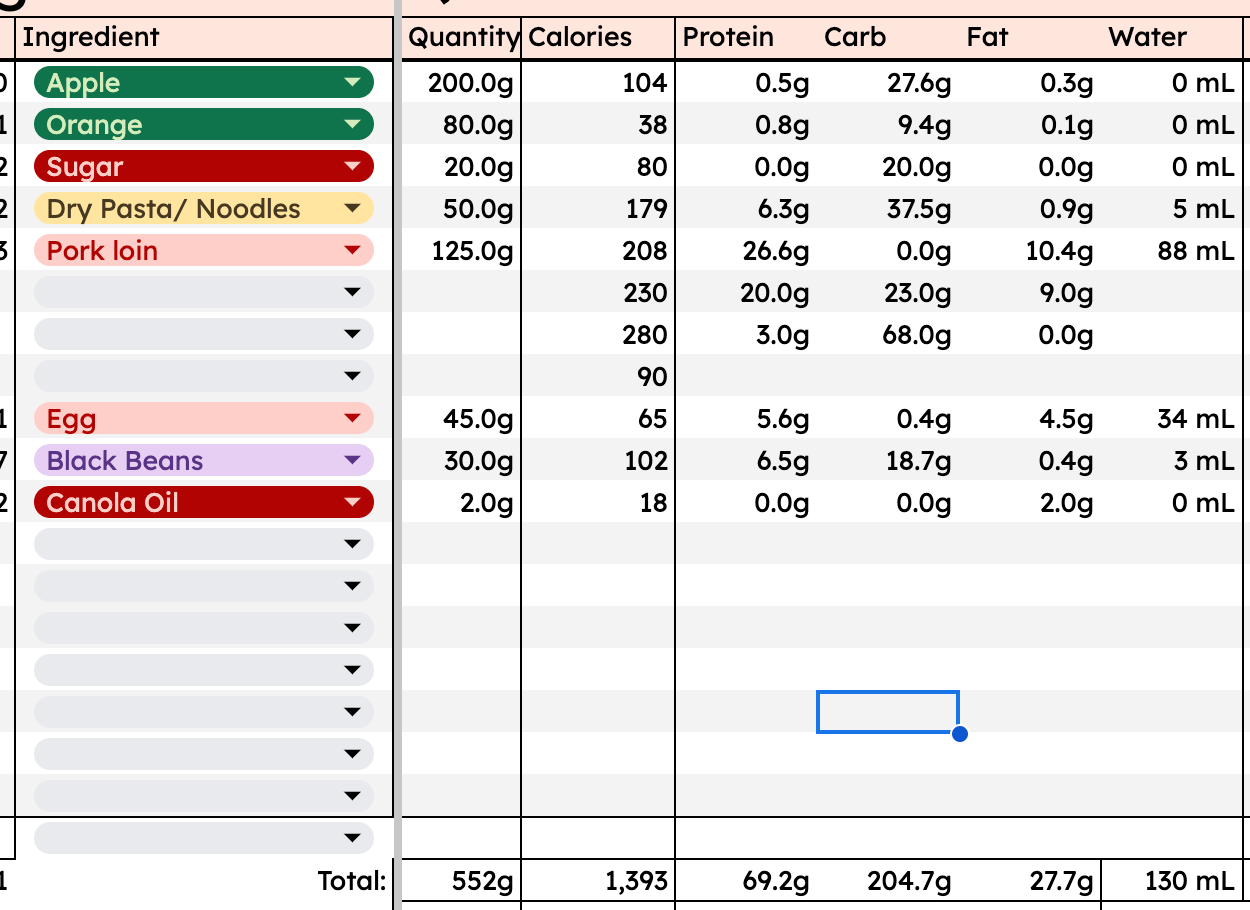1250x910 pixels.
Task: Click Pork loin protein cell 26.6g
Action: [746, 251]
